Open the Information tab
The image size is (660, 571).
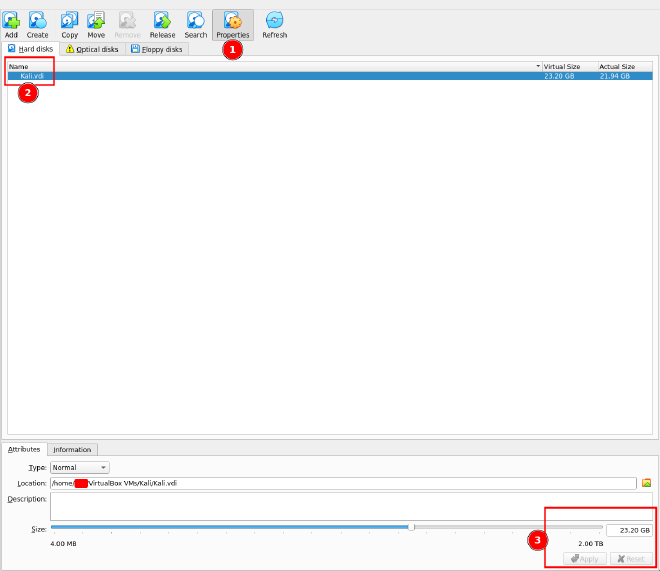[x=72, y=450]
